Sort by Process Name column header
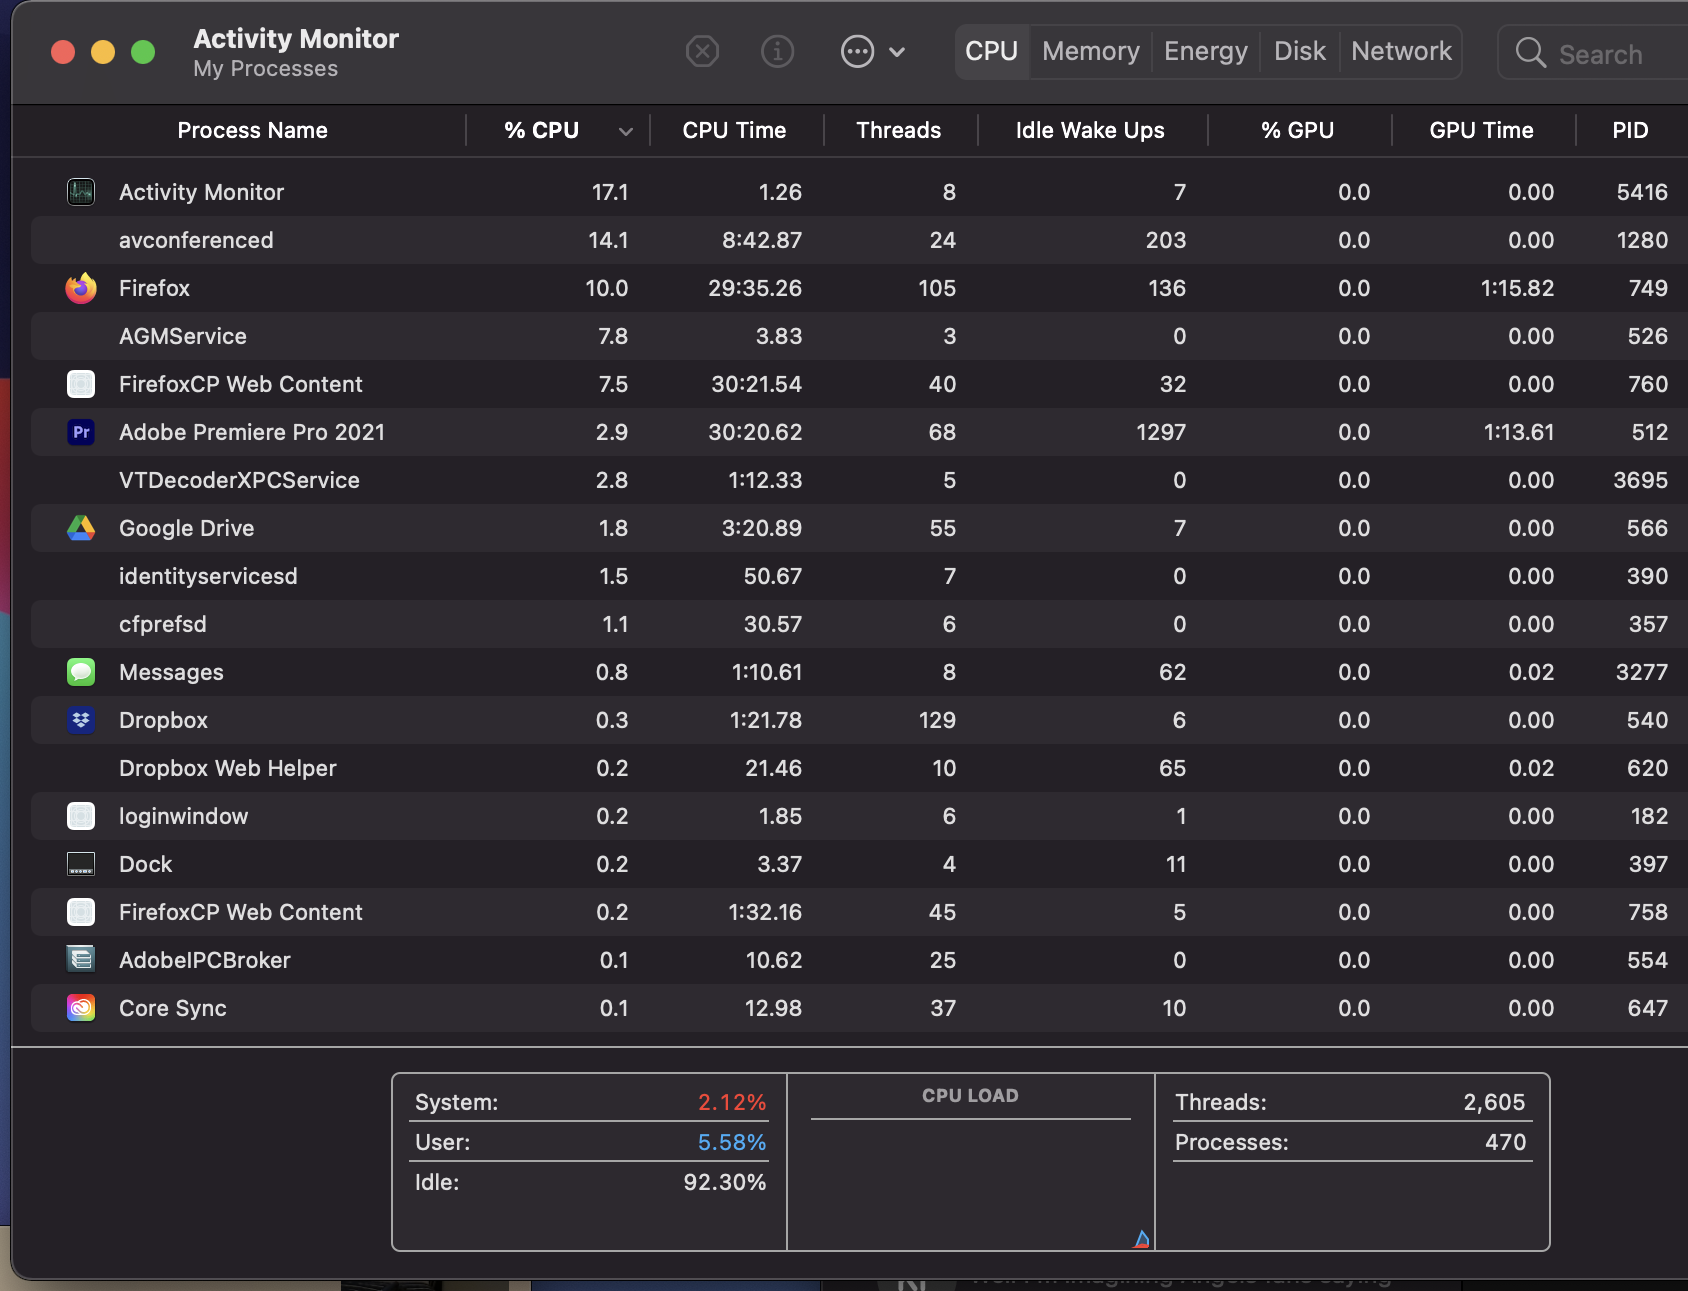 pos(252,130)
